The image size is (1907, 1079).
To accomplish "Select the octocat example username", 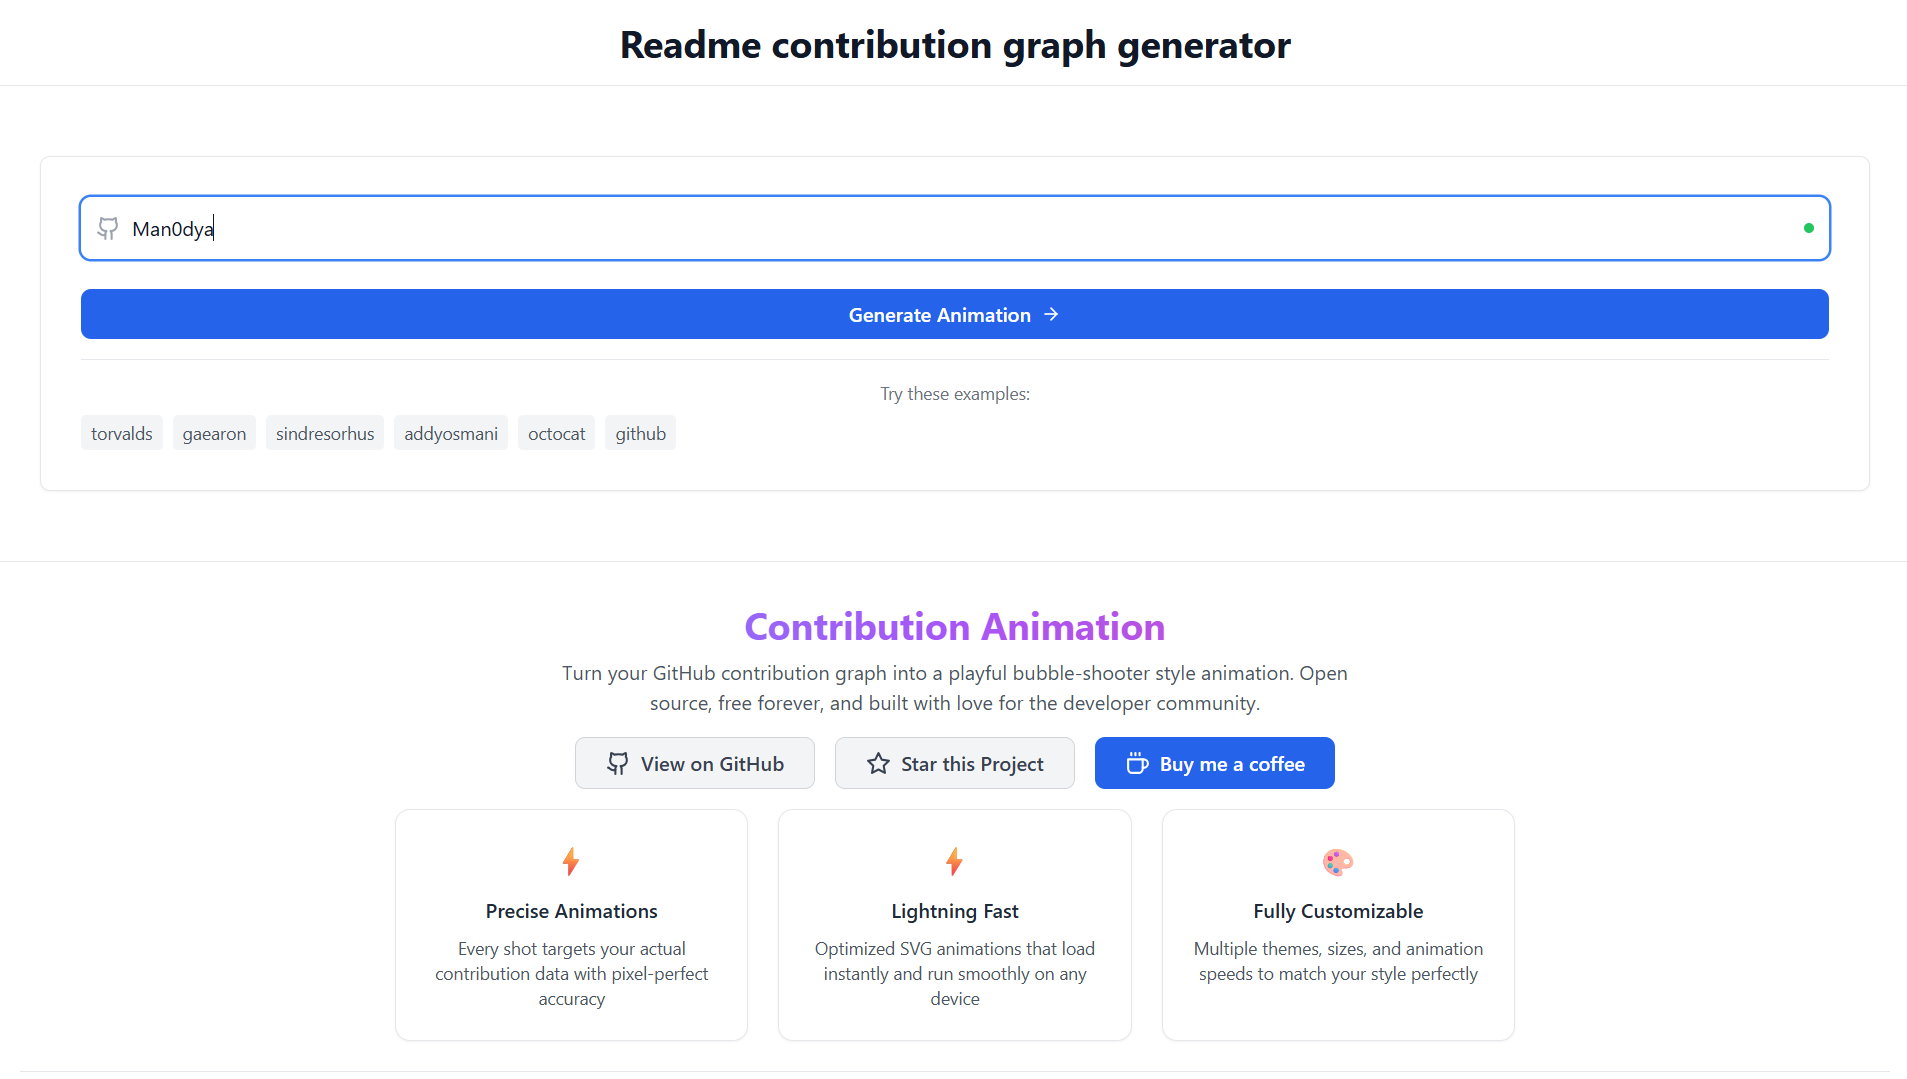I will point(556,433).
